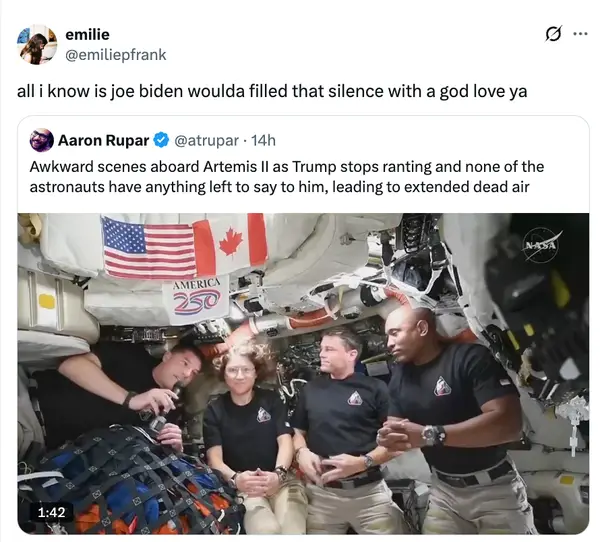Viewport: 600px width, 542px height.
Task: Play the embedded Artemis II video
Action: pyautogui.click(x=303, y=374)
